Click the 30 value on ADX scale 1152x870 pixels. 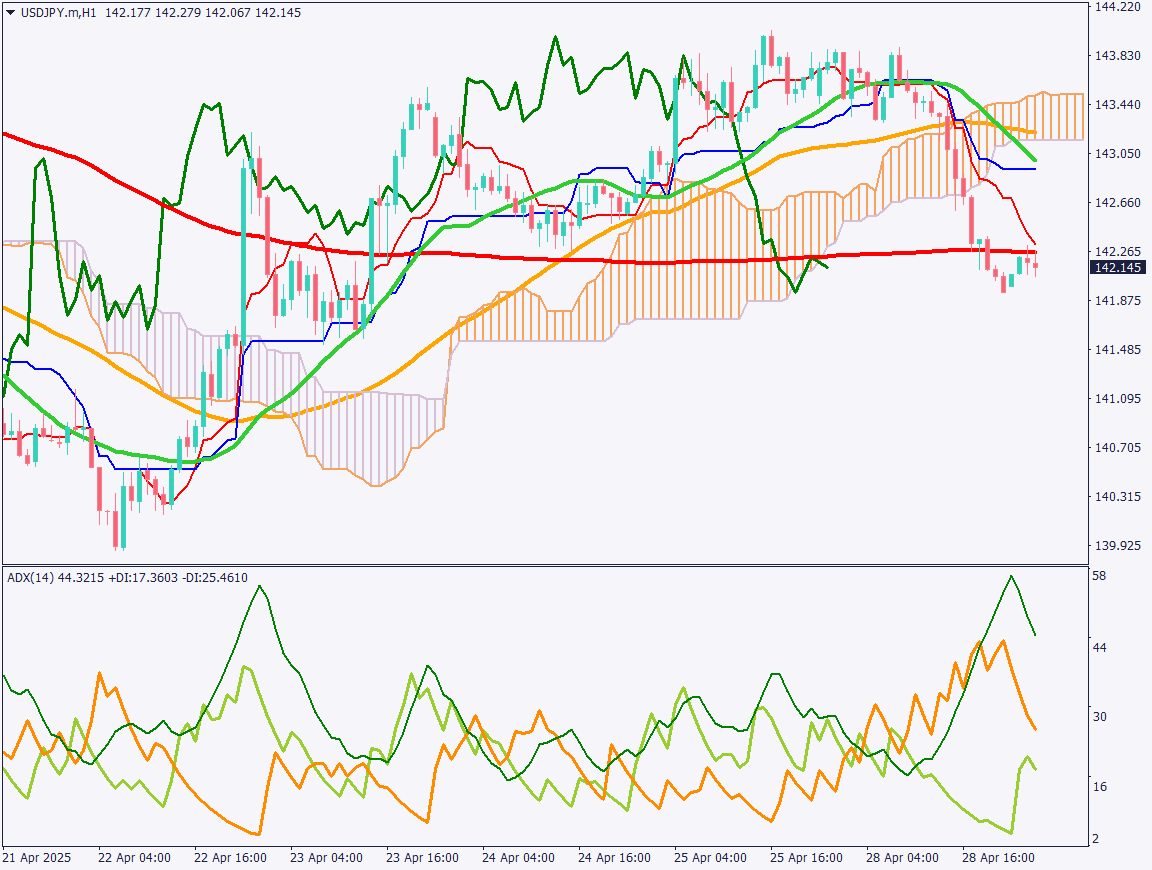click(1099, 717)
